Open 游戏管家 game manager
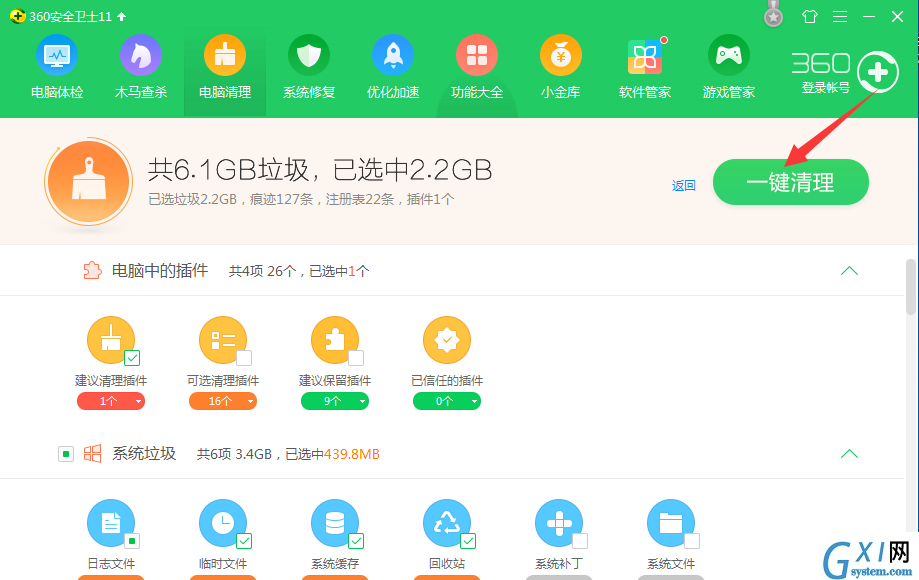Viewport: 919px width, 580px height. [729, 67]
